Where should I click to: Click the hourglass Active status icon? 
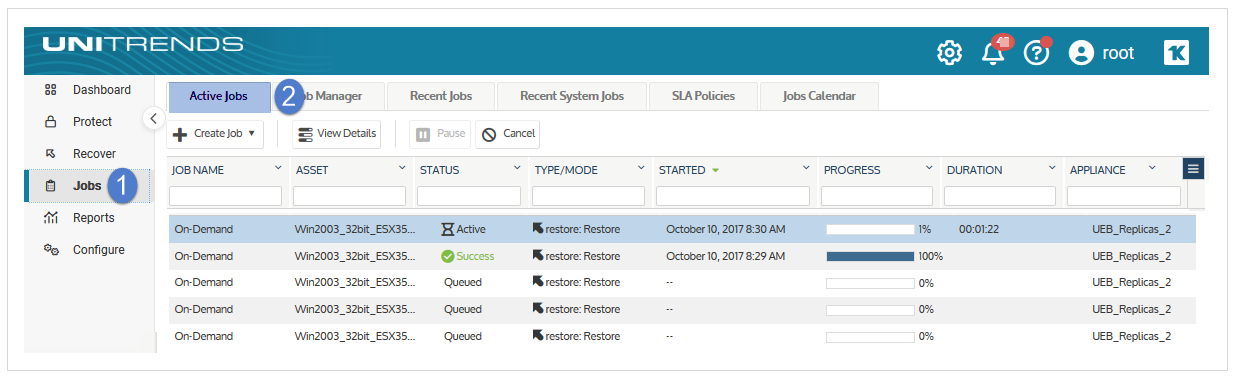click(x=448, y=229)
